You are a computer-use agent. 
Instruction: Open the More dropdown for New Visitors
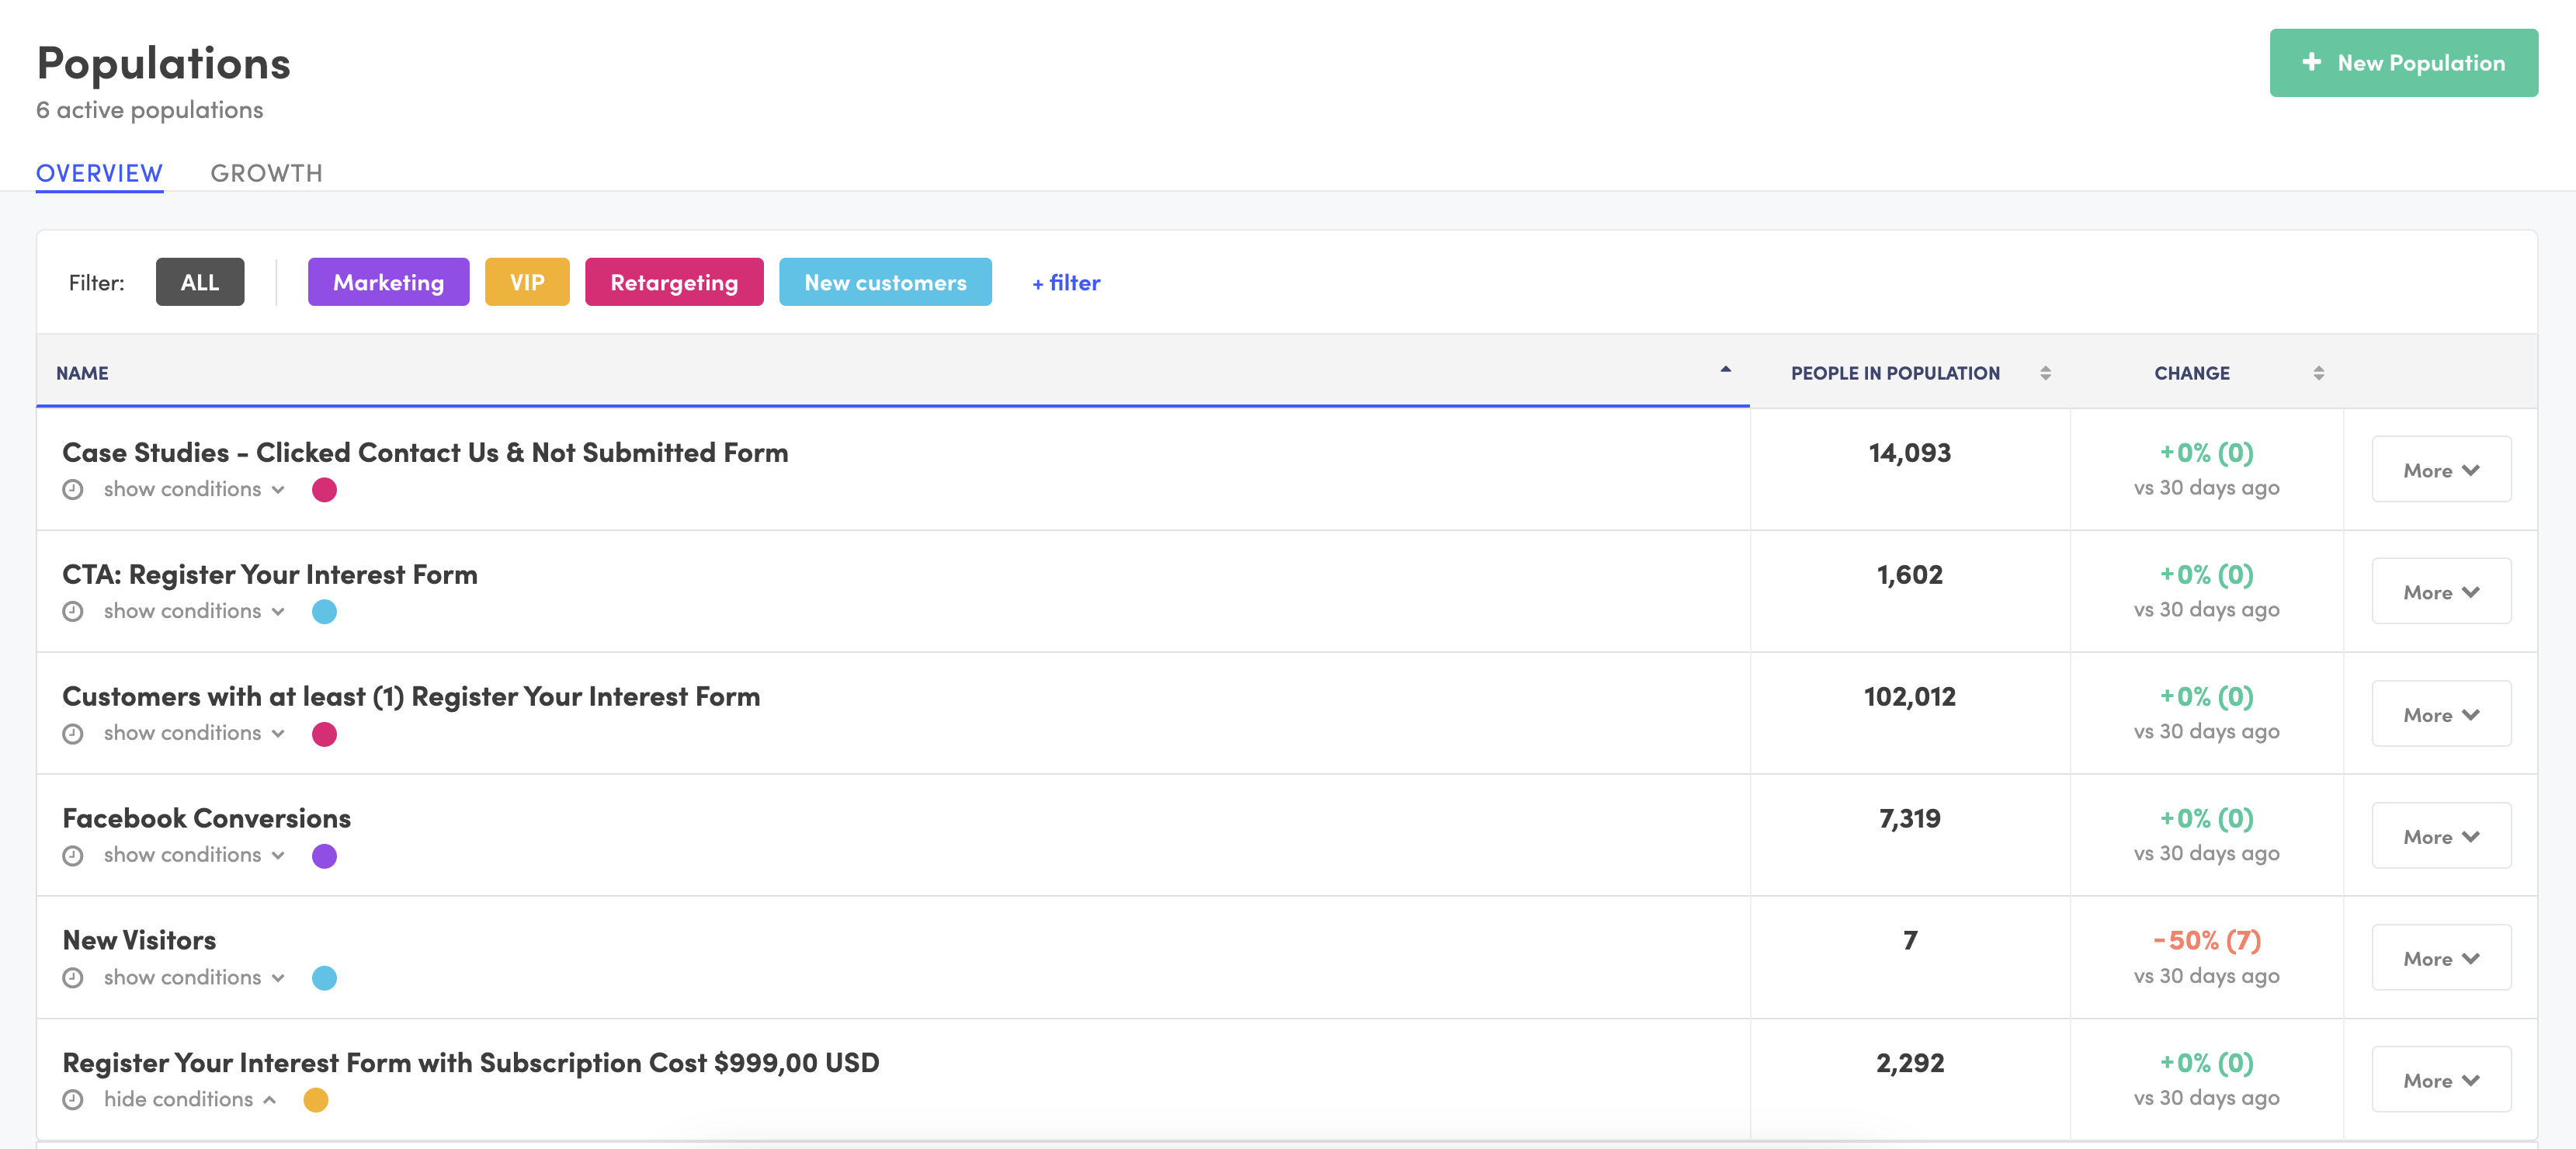[2441, 957]
